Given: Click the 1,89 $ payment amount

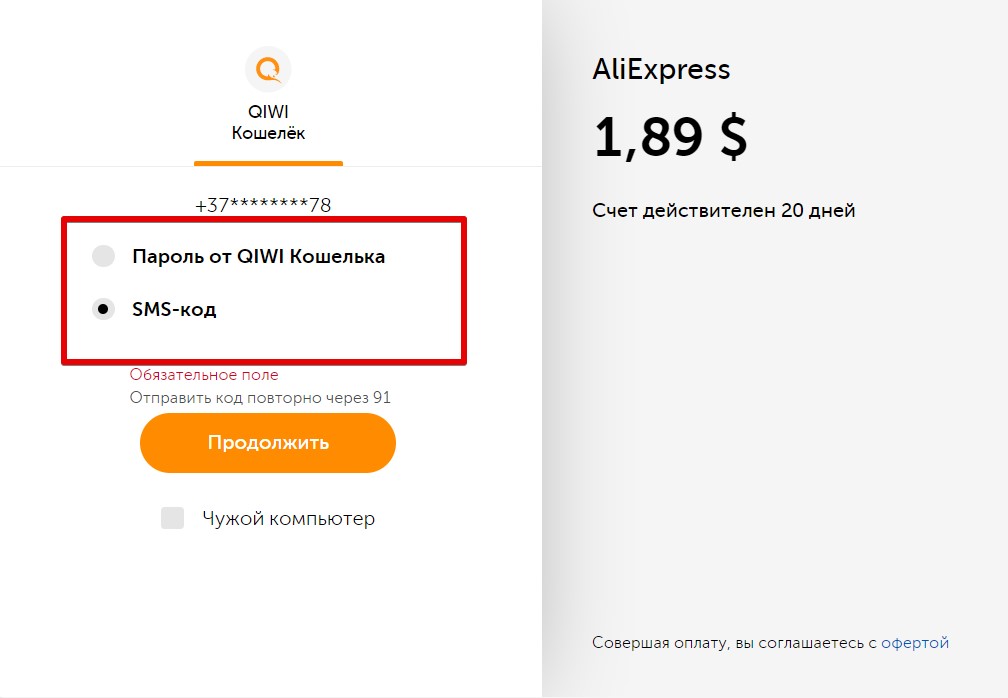Looking at the screenshot, I should tap(670, 137).
